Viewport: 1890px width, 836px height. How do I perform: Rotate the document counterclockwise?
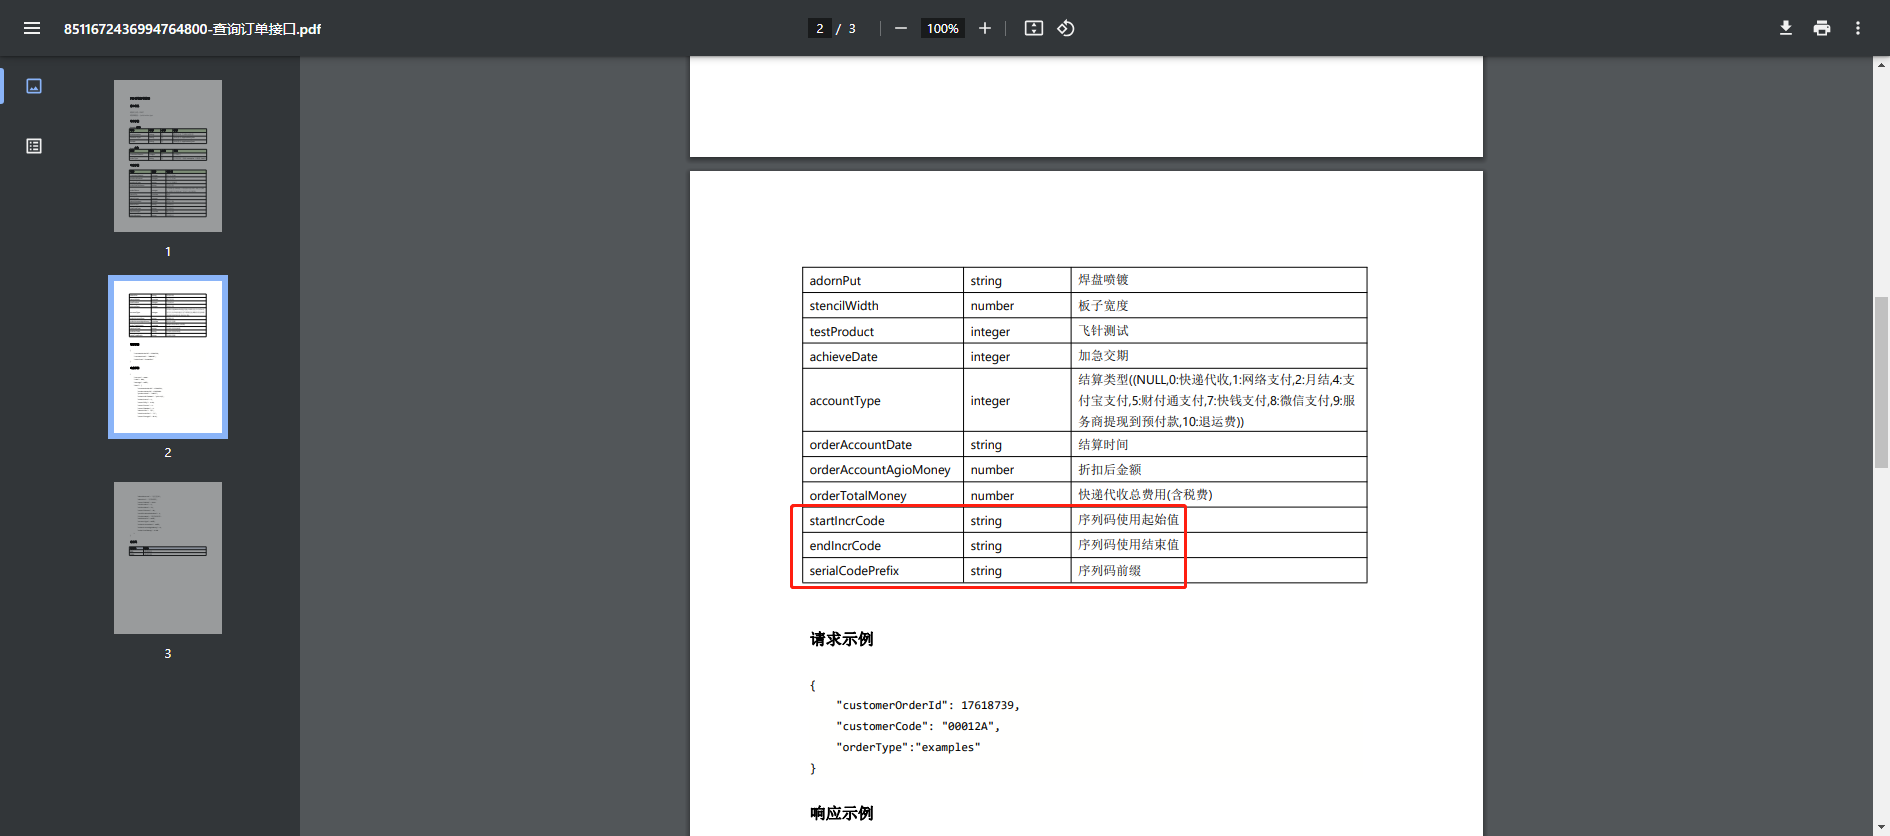click(x=1066, y=28)
